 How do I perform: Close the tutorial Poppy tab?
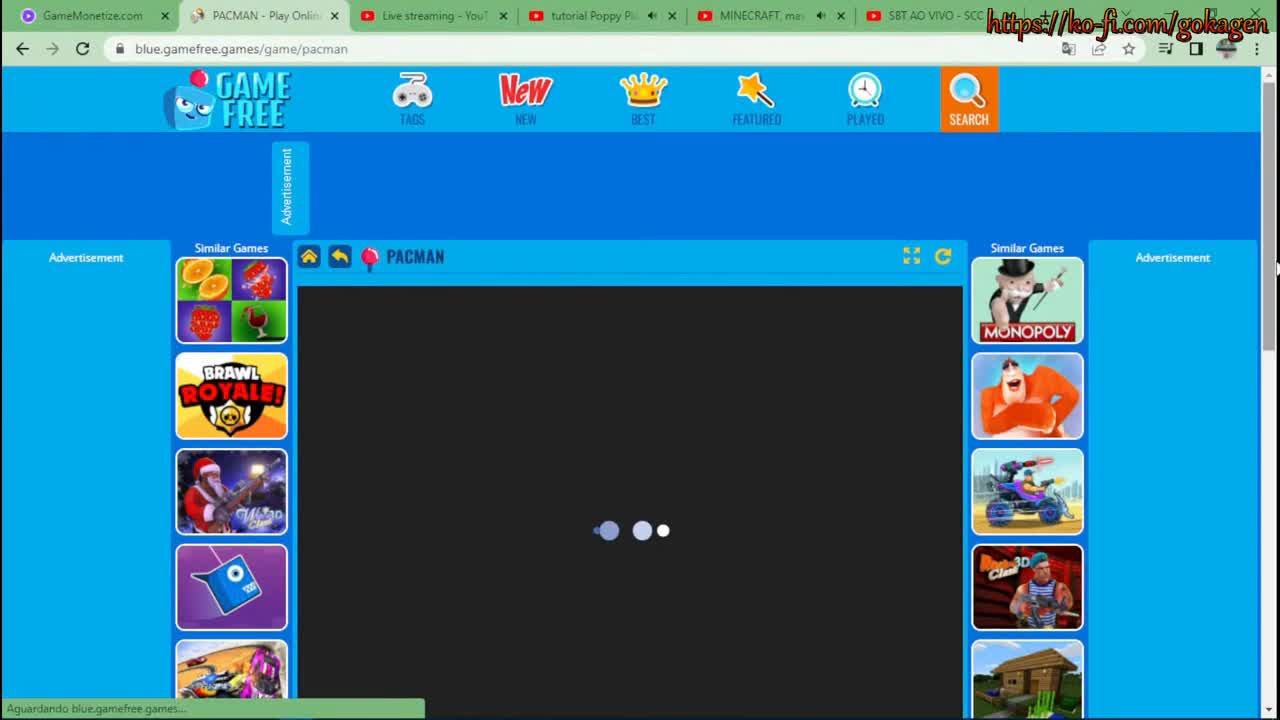(x=672, y=16)
